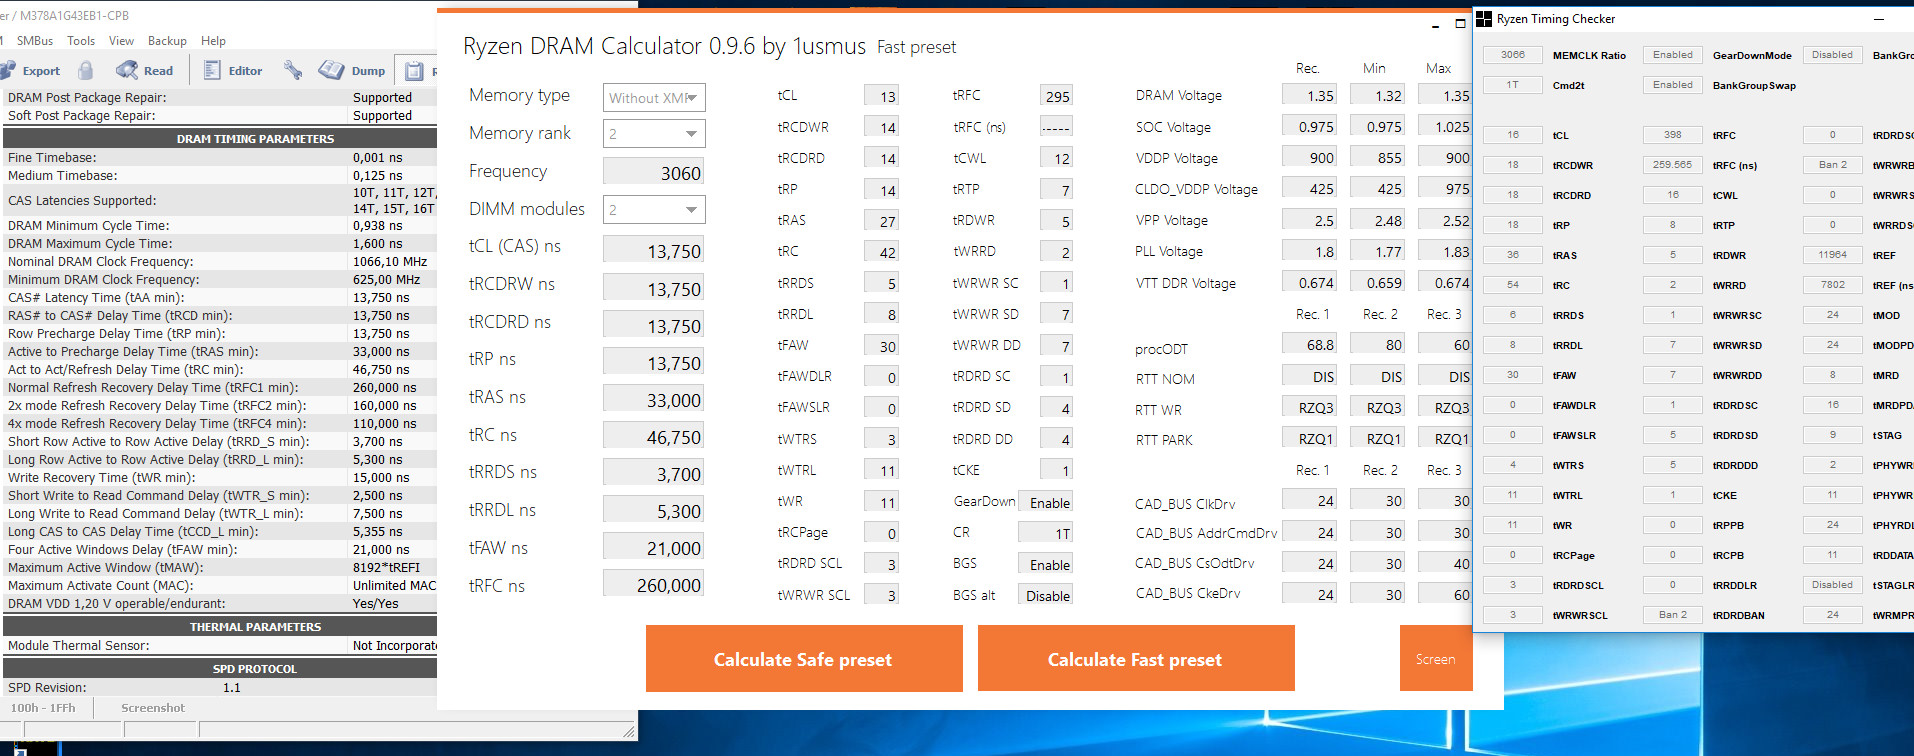Click the Maximum Activate Count (MAC) row
The width and height of the screenshot is (1914, 756).
tap(220, 585)
